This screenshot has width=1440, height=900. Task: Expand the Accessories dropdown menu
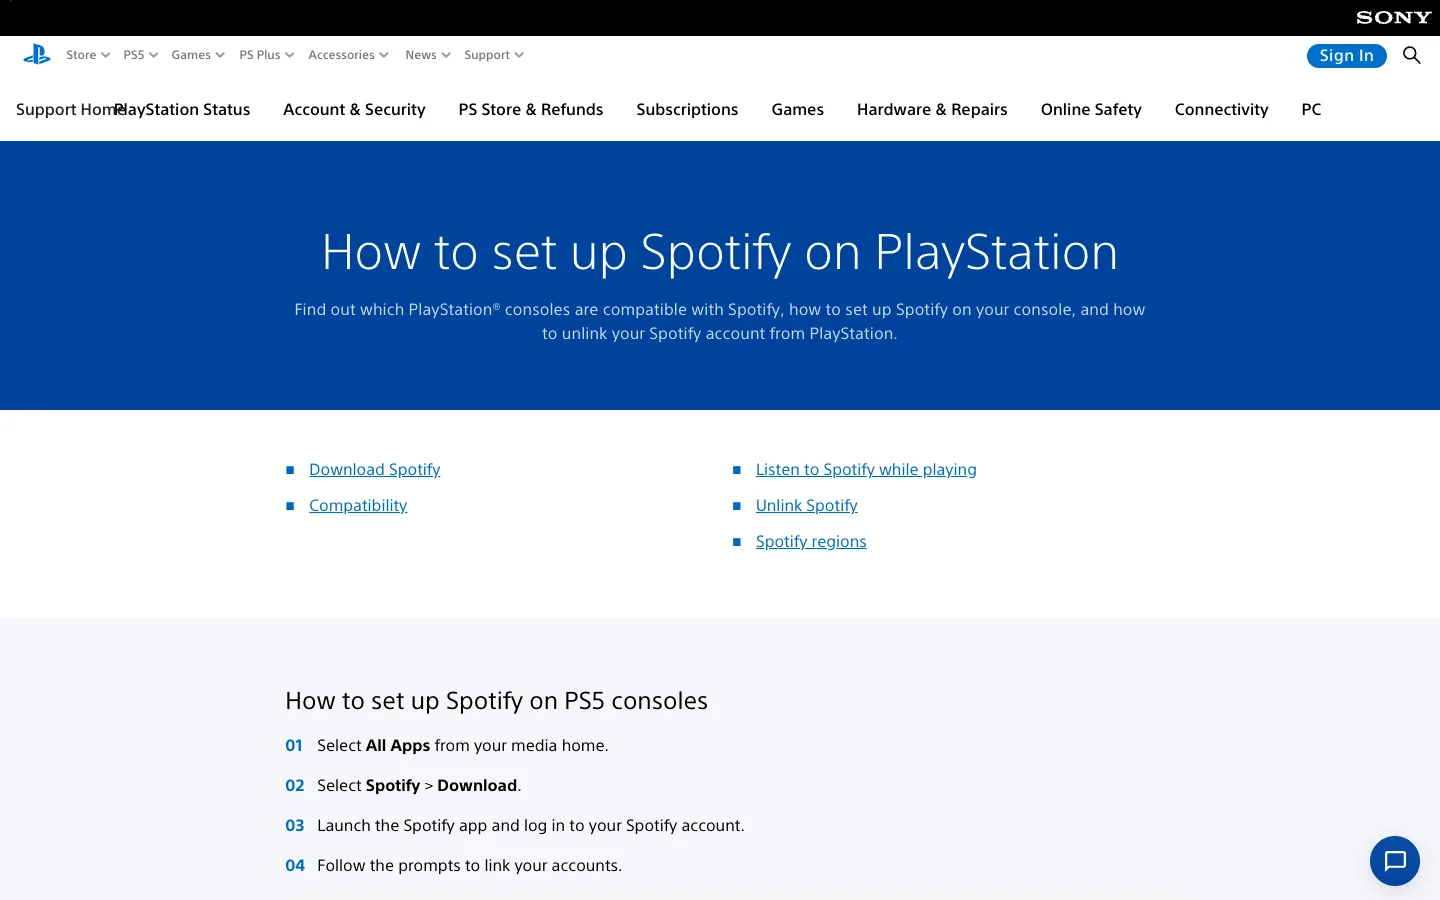point(348,55)
